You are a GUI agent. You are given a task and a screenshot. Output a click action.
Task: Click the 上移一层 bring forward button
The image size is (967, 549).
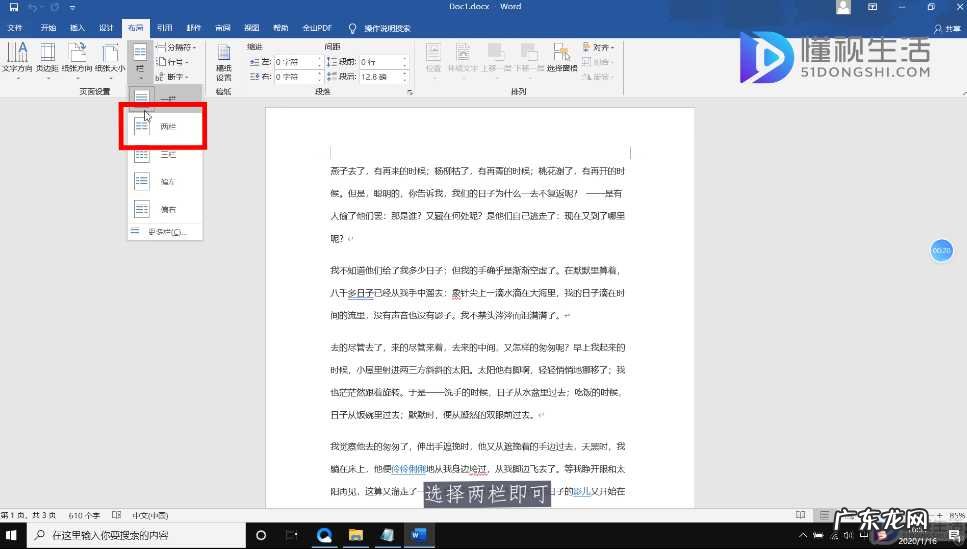(x=495, y=58)
